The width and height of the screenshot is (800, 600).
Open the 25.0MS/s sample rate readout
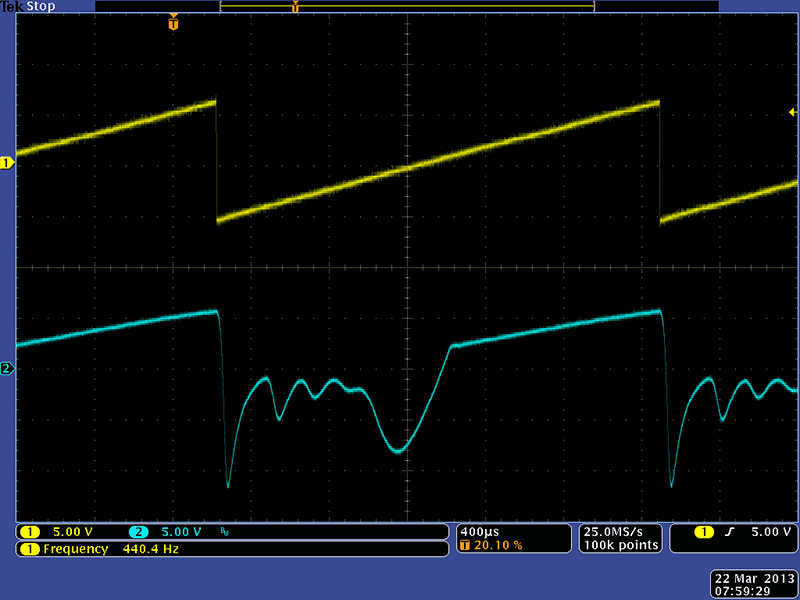(x=621, y=531)
